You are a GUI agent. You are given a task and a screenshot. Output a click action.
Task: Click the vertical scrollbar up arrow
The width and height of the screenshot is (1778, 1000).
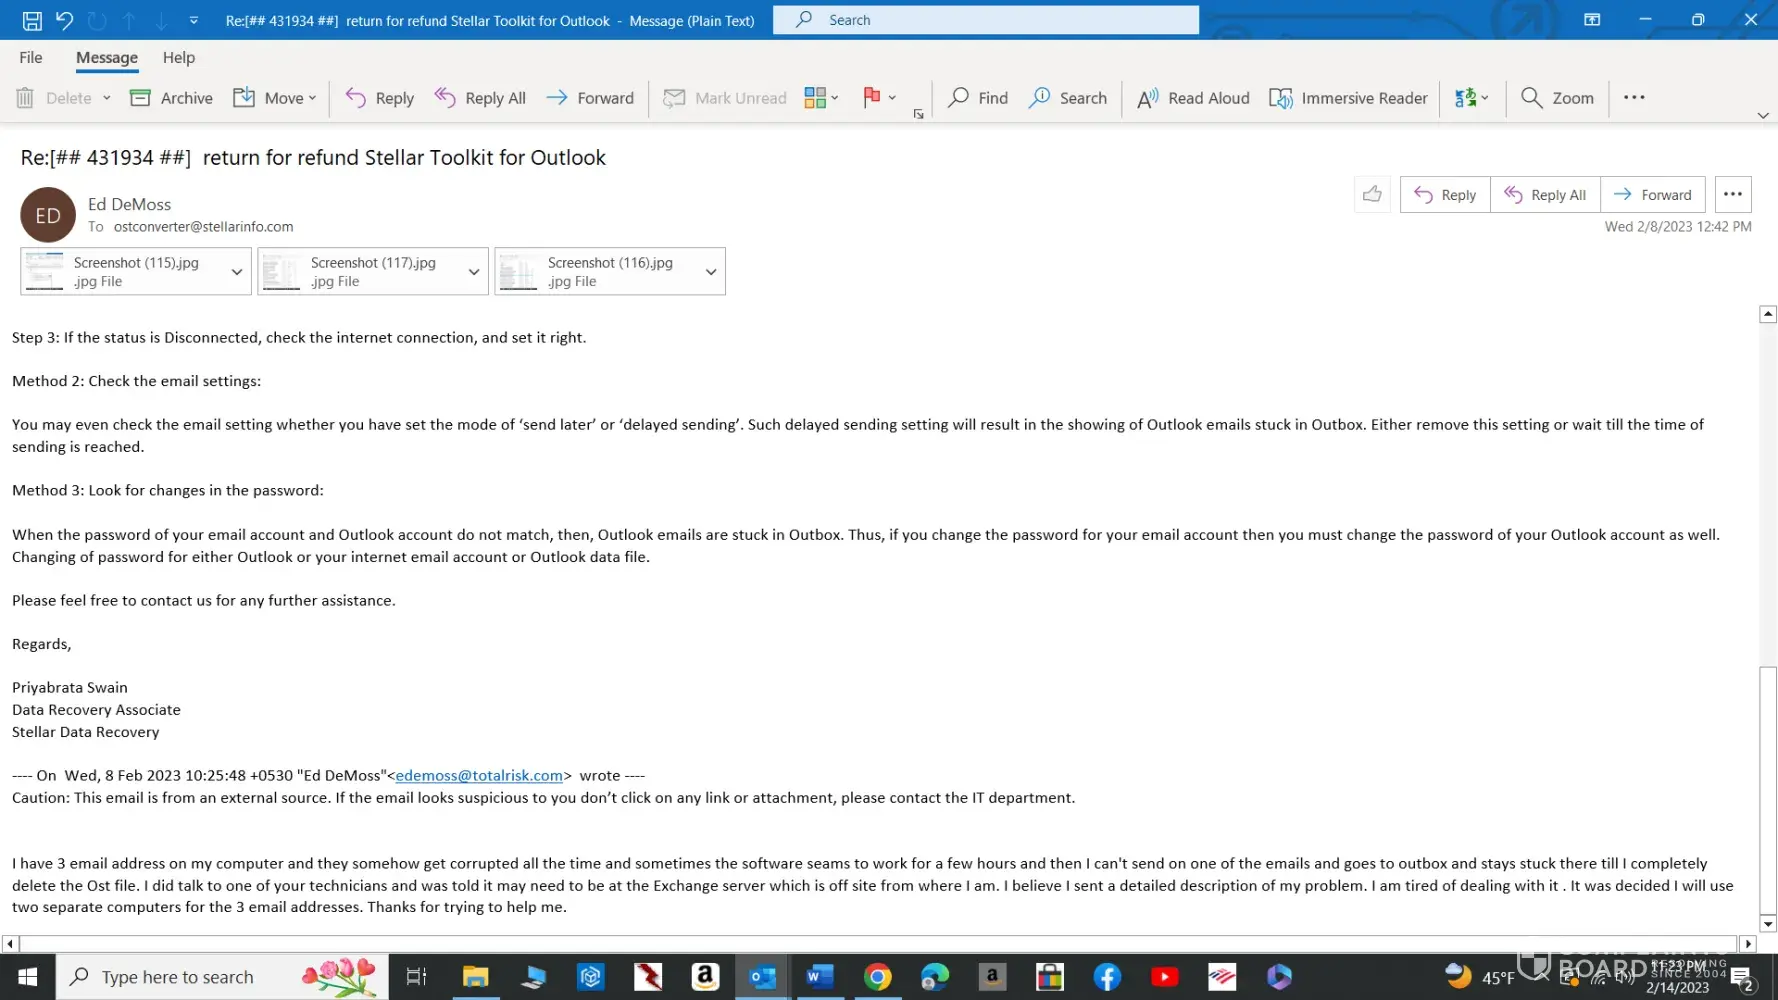pos(1768,314)
